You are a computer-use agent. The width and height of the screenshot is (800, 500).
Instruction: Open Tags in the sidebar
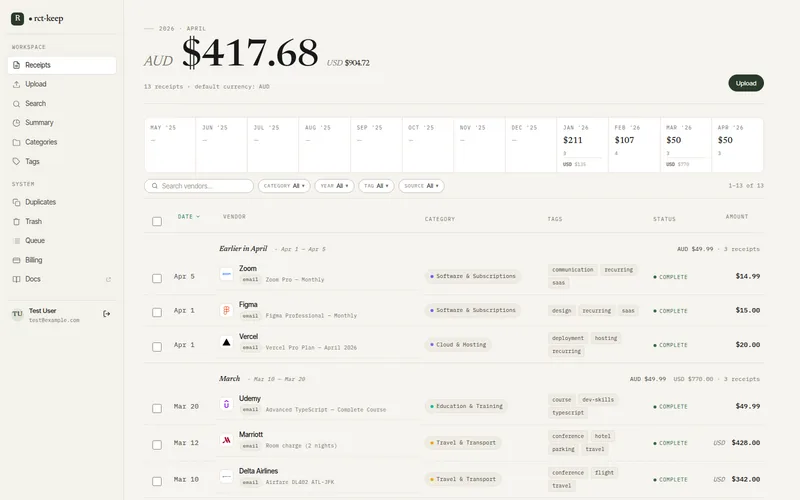pos(62,162)
